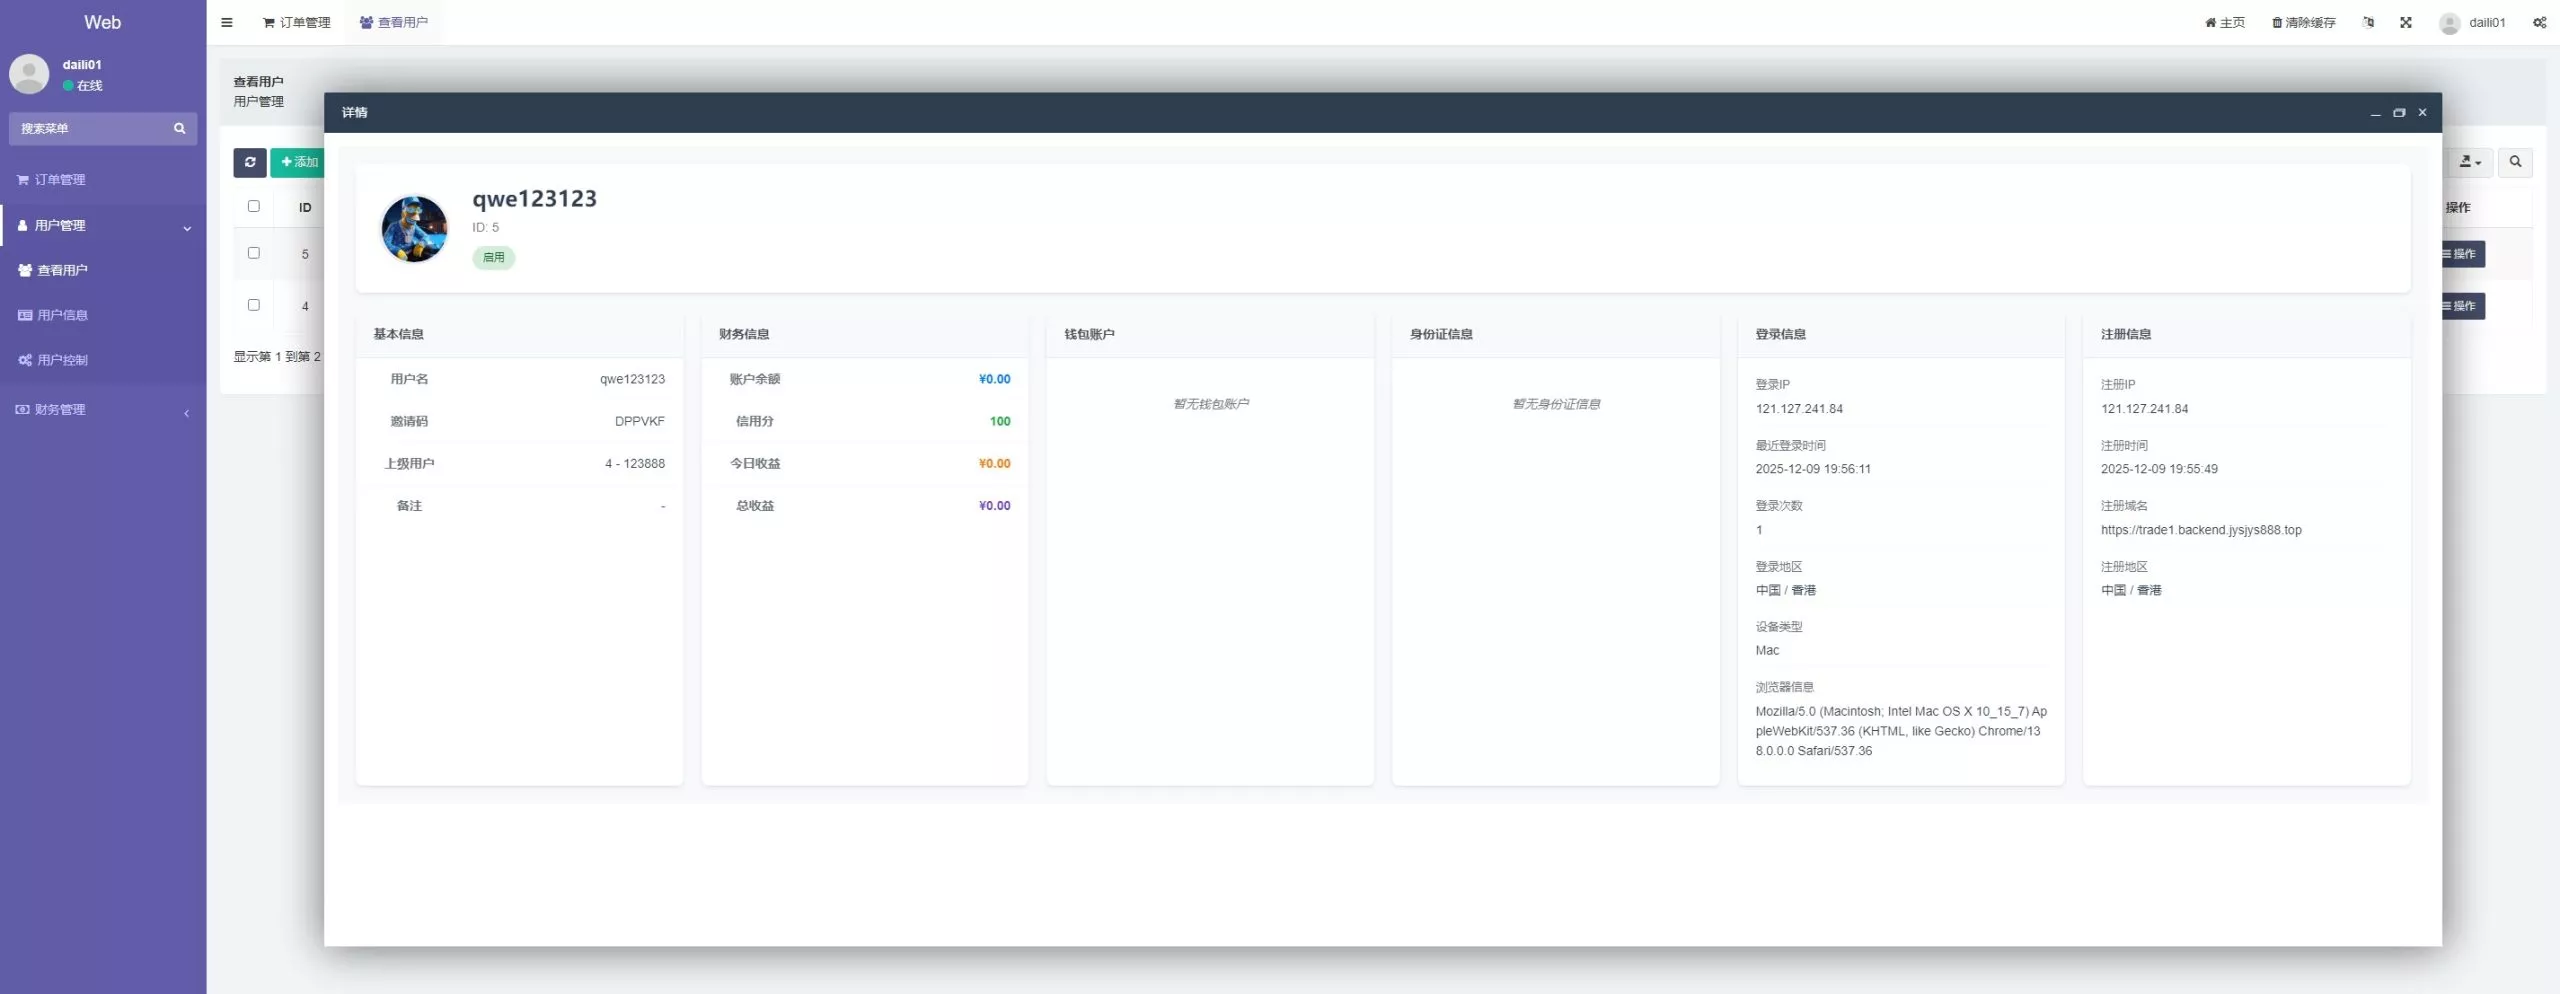Click the hamburger menu toggle icon
The width and height of the screenshot is (2560, 994).
tap(227, 22)
